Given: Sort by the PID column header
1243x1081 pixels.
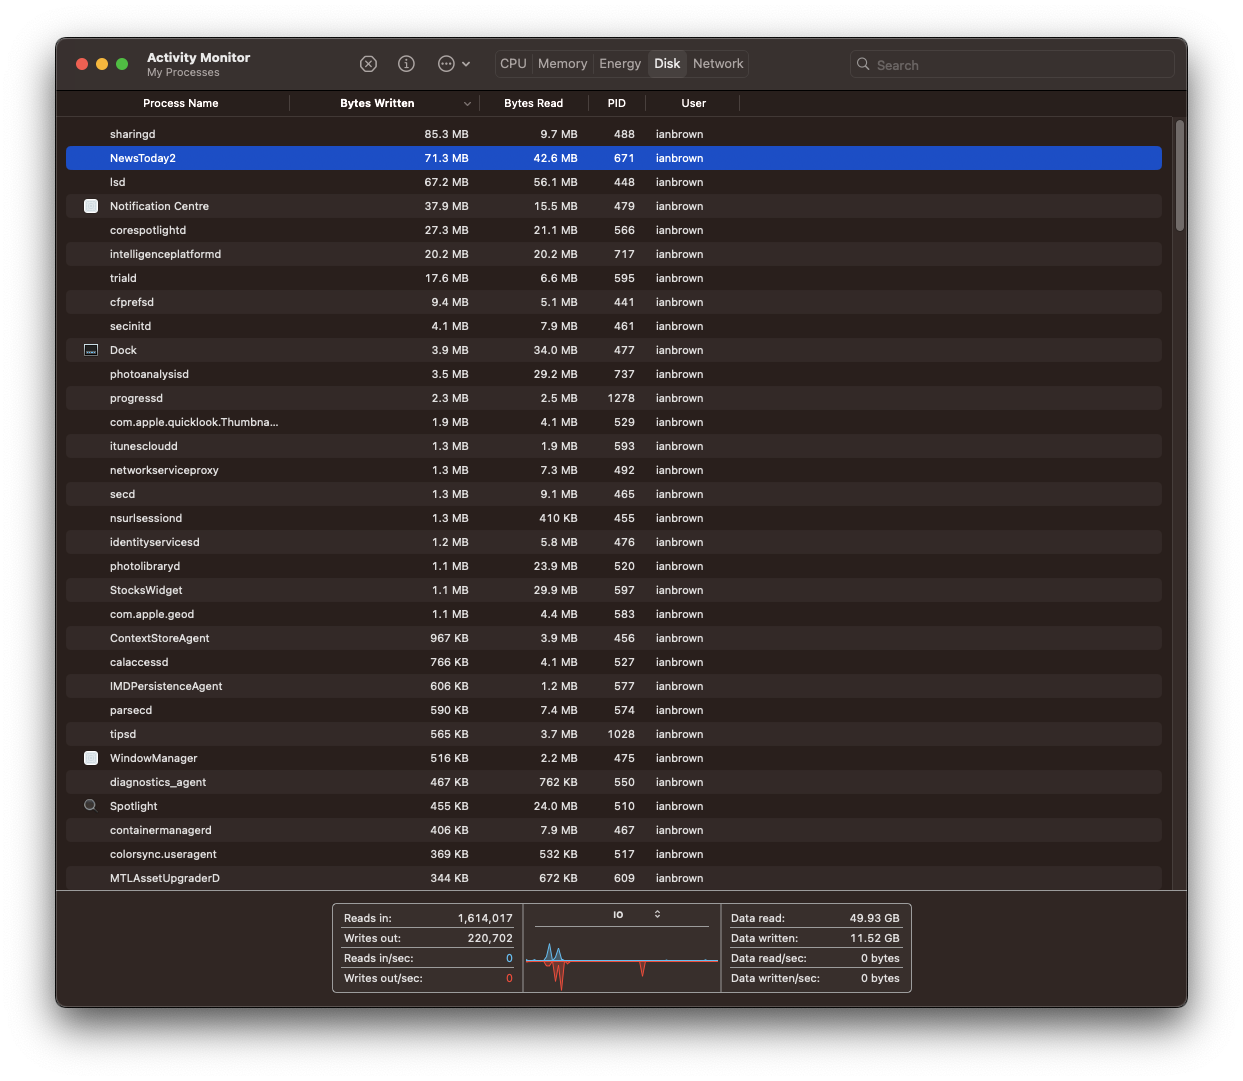Looking at the screenshot, I should point(616,104).
